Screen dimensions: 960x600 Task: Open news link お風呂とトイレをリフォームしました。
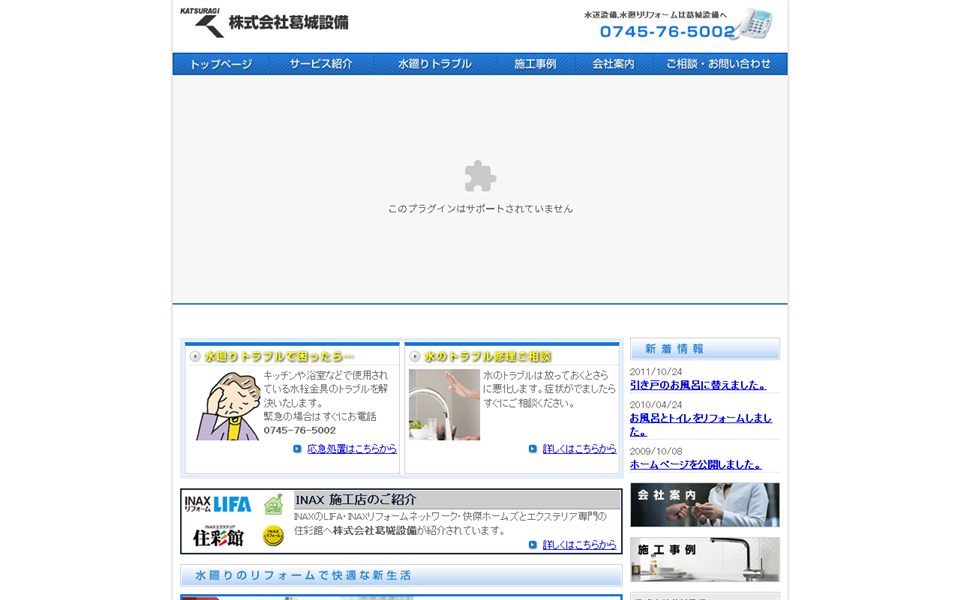(x=701, y=424)
